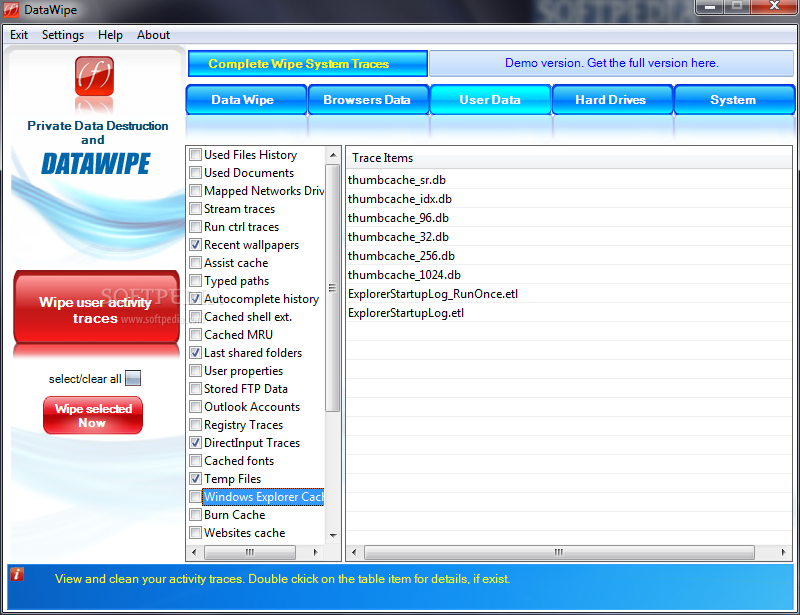Image resolution: width=800 pixels, height=615 pixels.
Task: Click Trace Items horizontal scroll left arrow
Action: [x=354, y=552]
